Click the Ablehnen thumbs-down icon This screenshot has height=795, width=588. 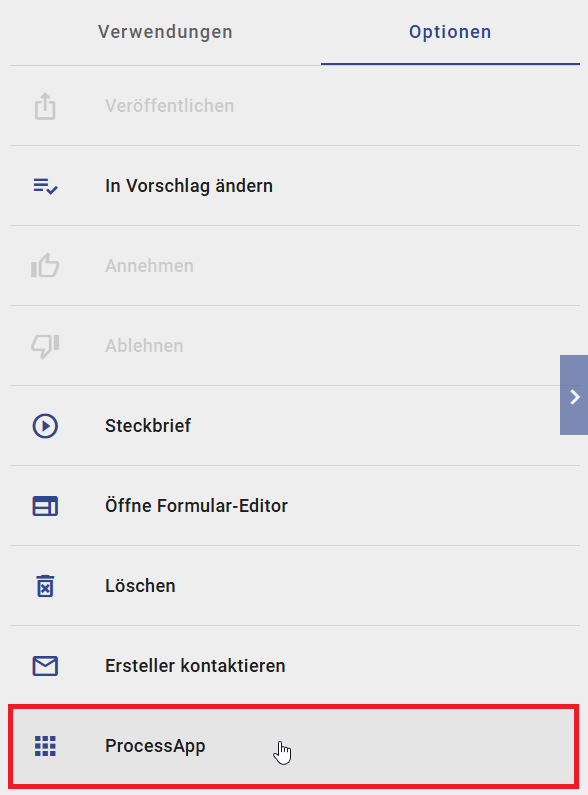[45, 346]
